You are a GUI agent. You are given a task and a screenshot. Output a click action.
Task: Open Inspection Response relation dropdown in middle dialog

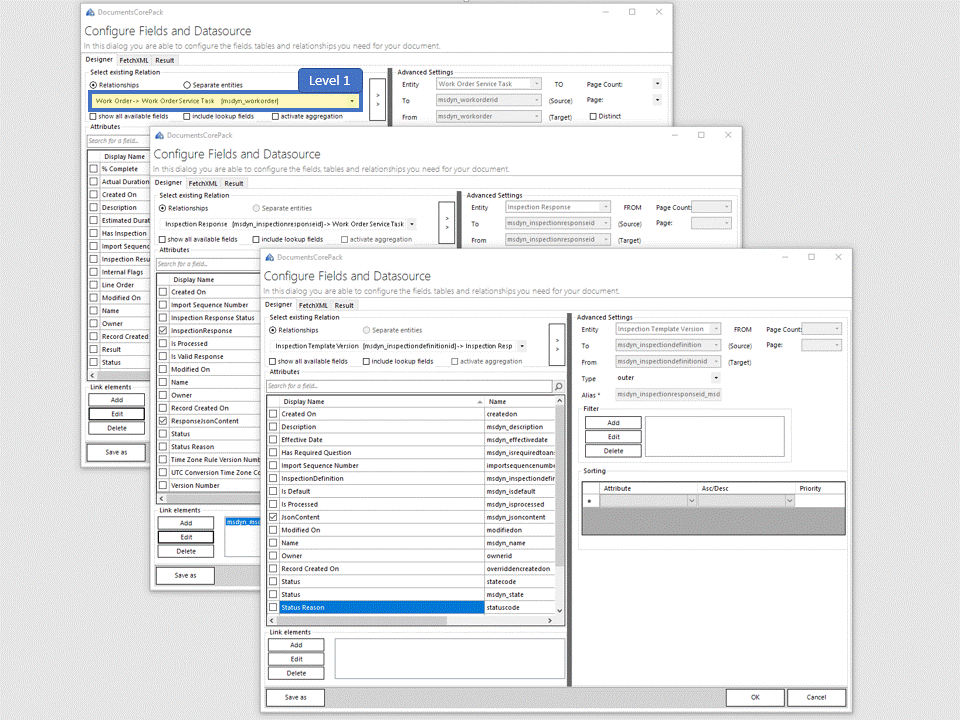tap(412, 224)
